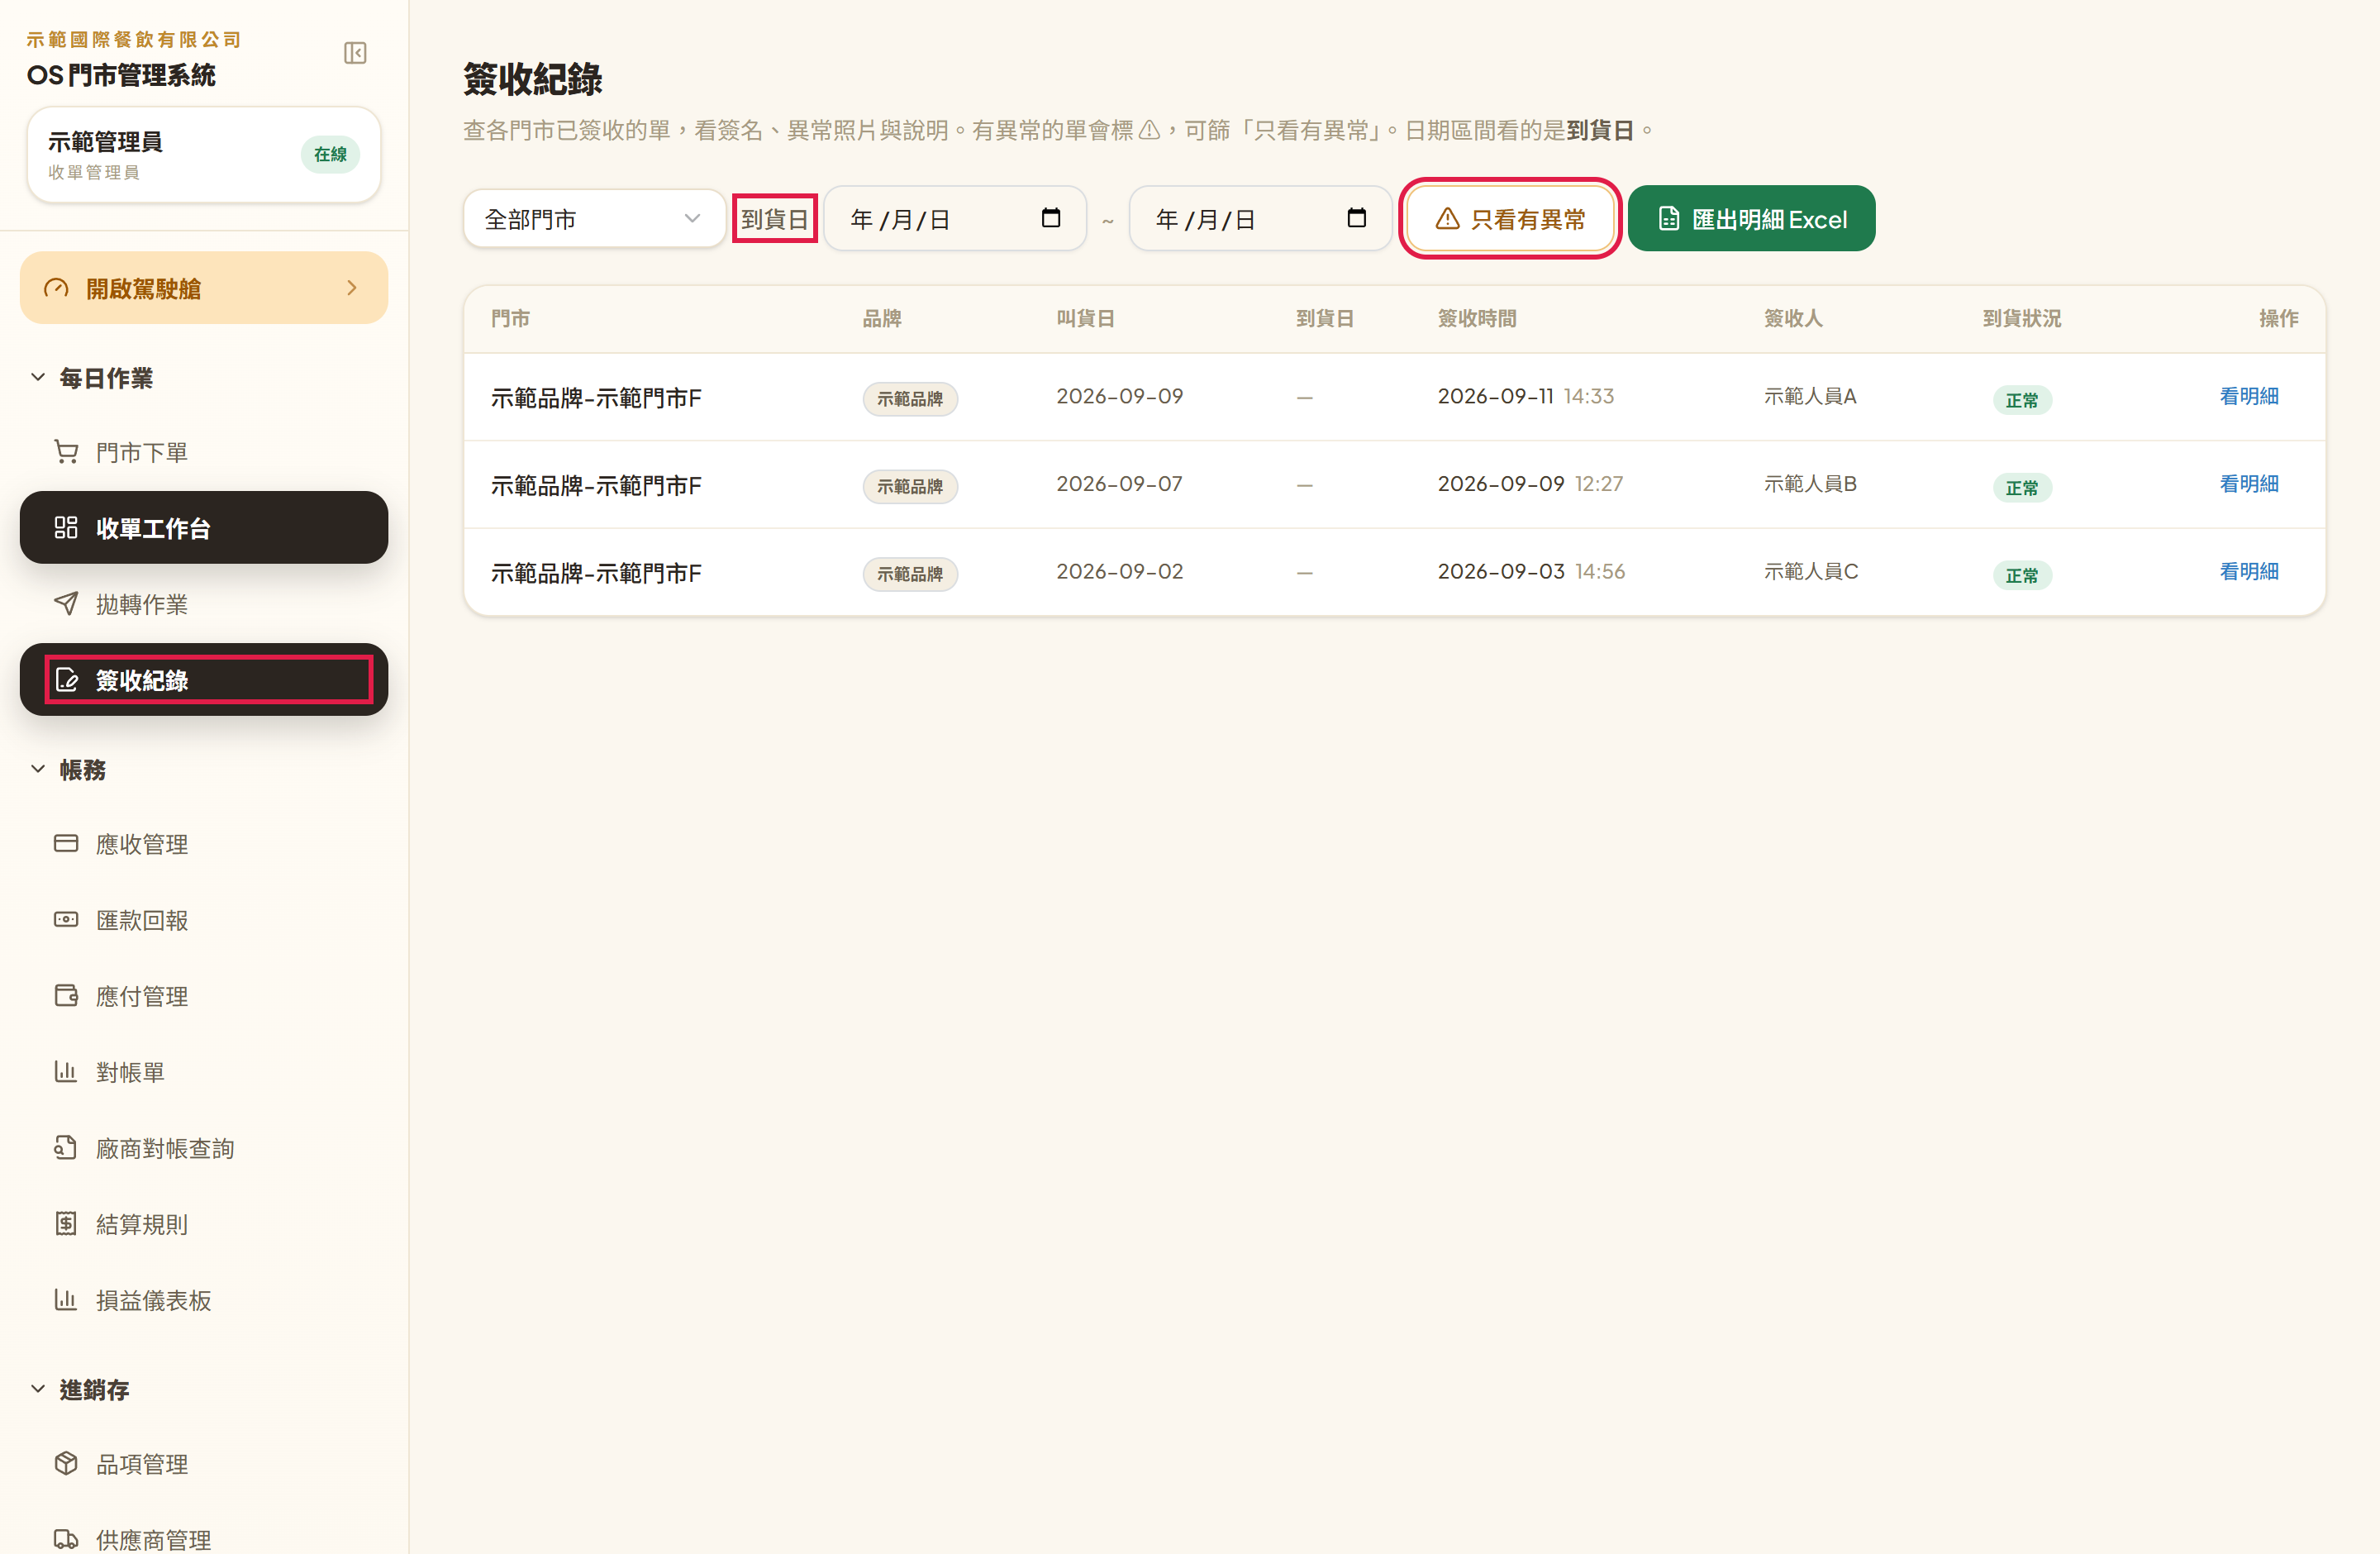Click sign time 2026-09-11 14:33

tap(1526, 396)
